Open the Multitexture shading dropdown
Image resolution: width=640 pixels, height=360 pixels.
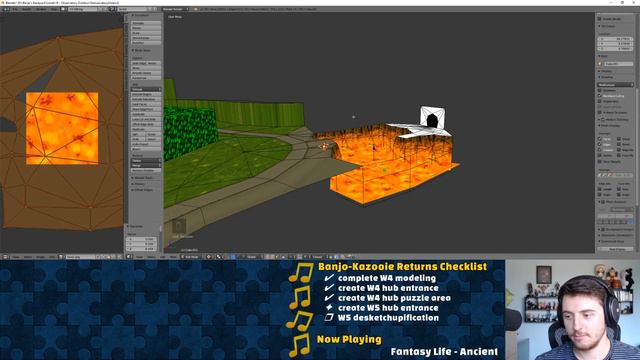click(616, 84)
